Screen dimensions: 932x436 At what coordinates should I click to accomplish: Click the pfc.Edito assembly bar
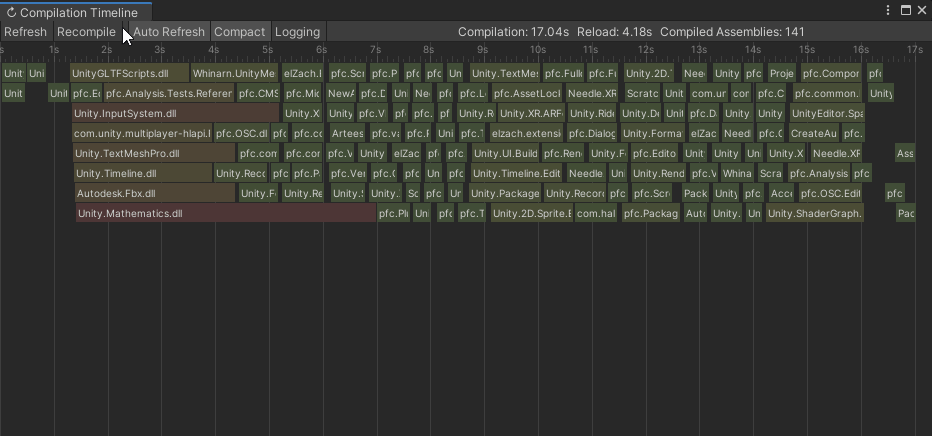(654, 153)
